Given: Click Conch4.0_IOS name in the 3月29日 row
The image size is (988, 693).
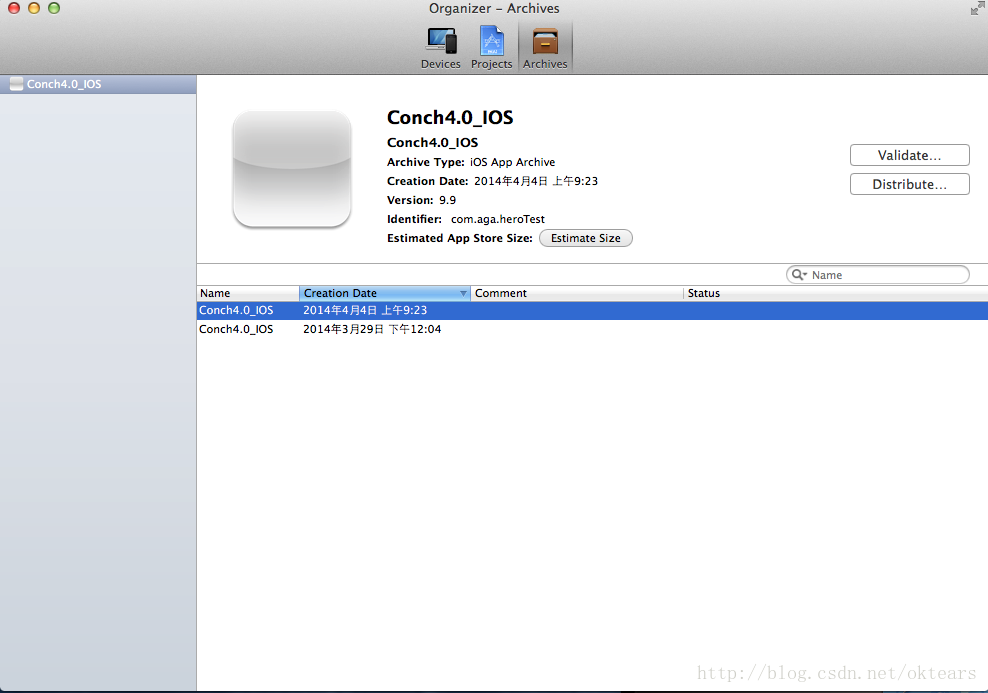Looking at the screenshot, I should [236, 329].
